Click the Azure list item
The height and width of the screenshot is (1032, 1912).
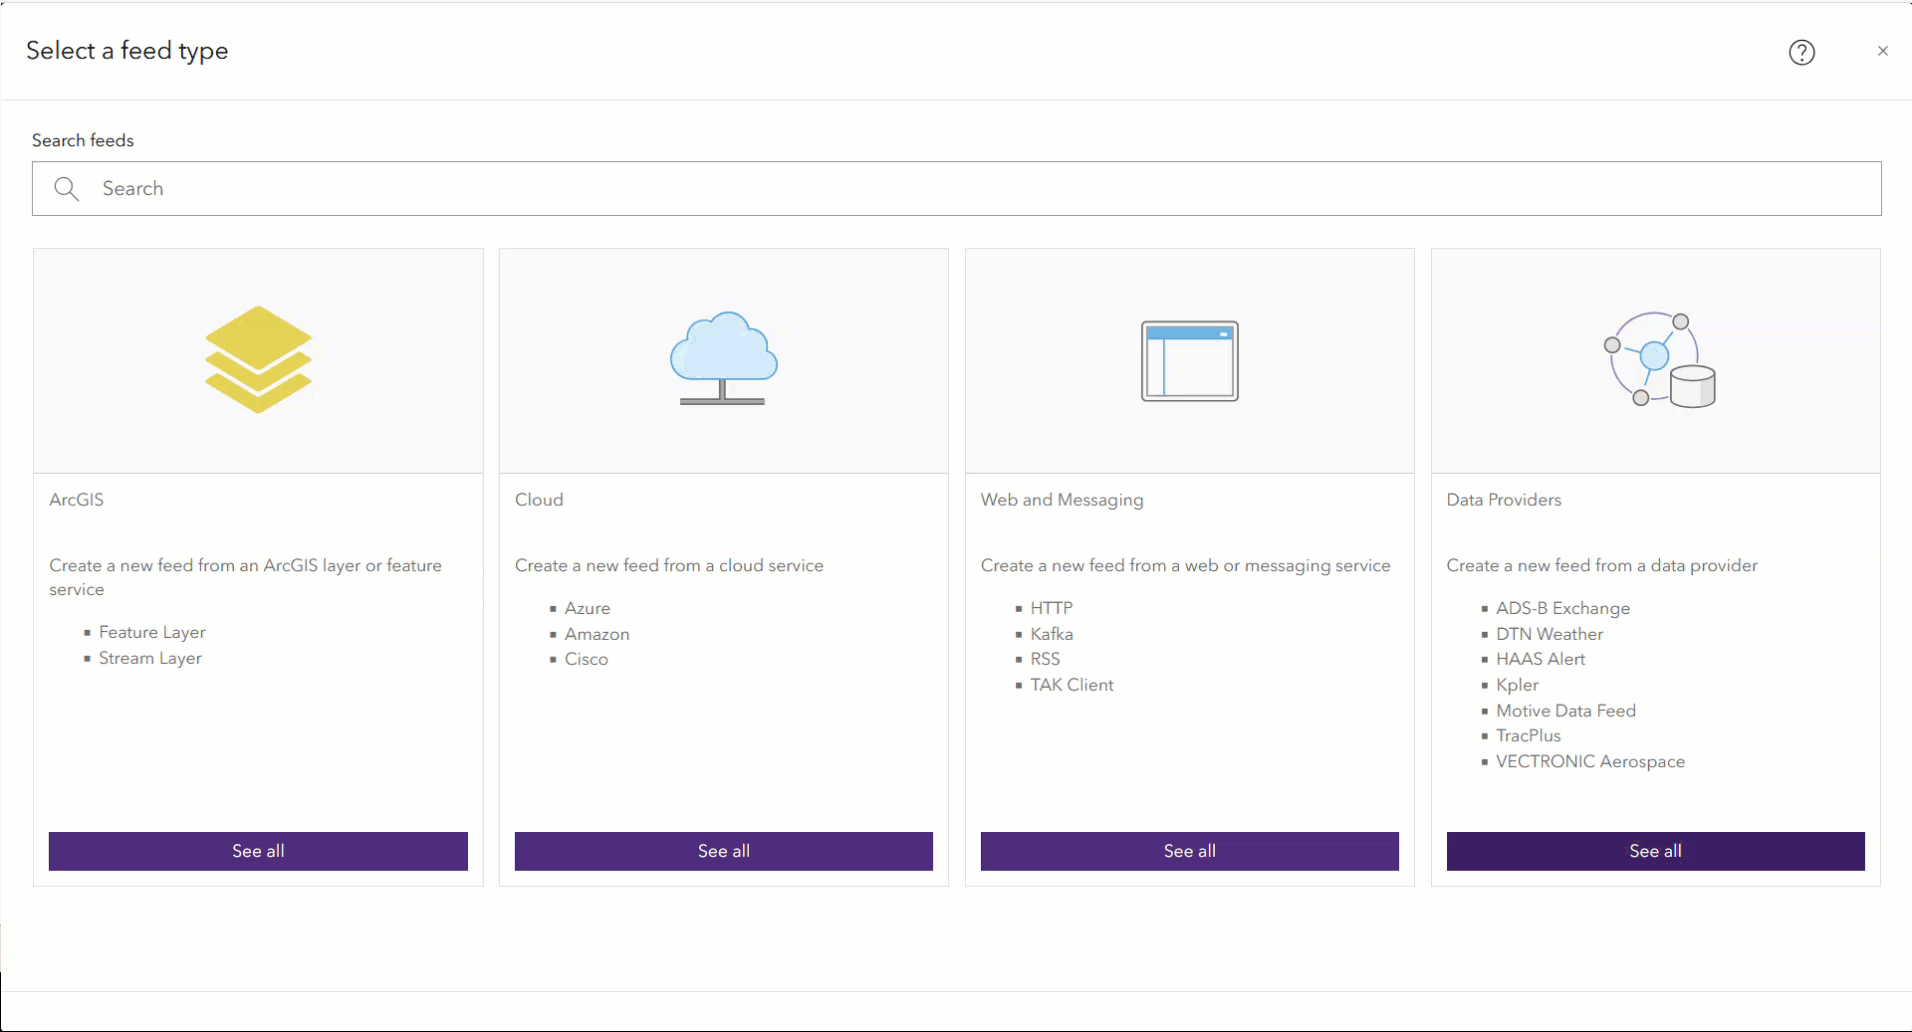coord(587,608)
